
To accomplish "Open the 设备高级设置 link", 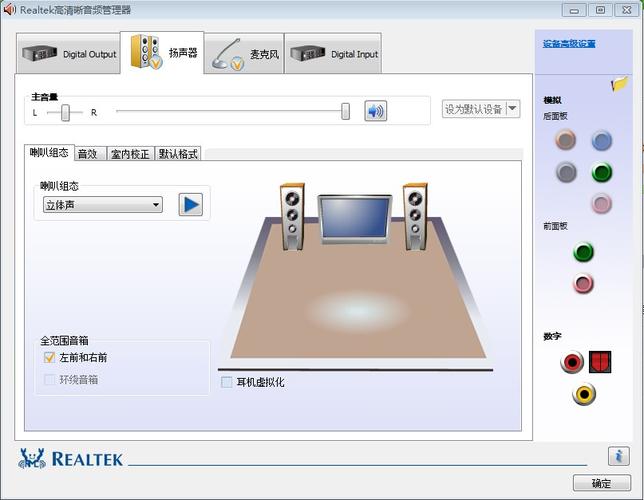I will click(569, 44).
